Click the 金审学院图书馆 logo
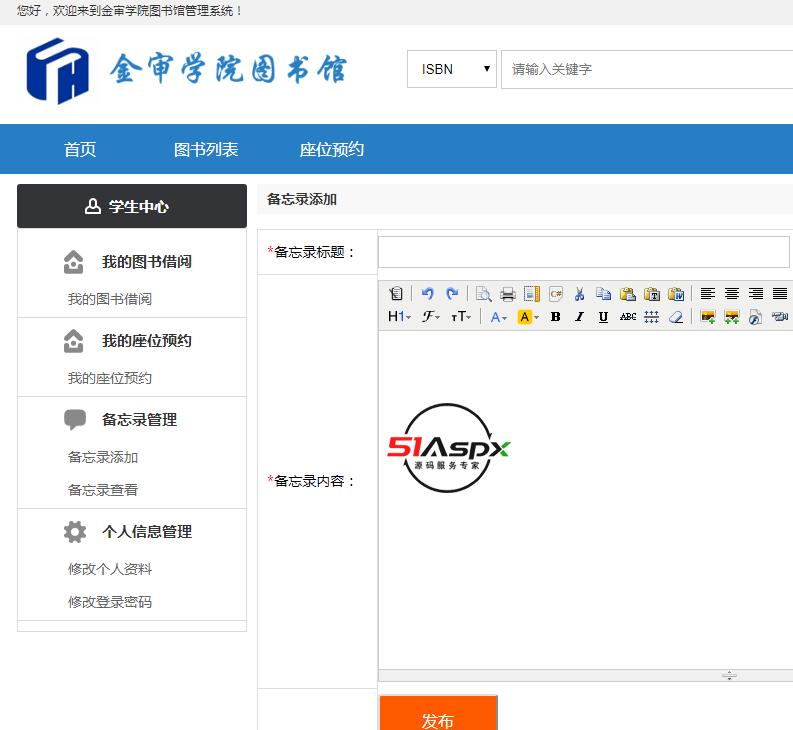Viewport: 793px width, 730px height. (186, 70)
